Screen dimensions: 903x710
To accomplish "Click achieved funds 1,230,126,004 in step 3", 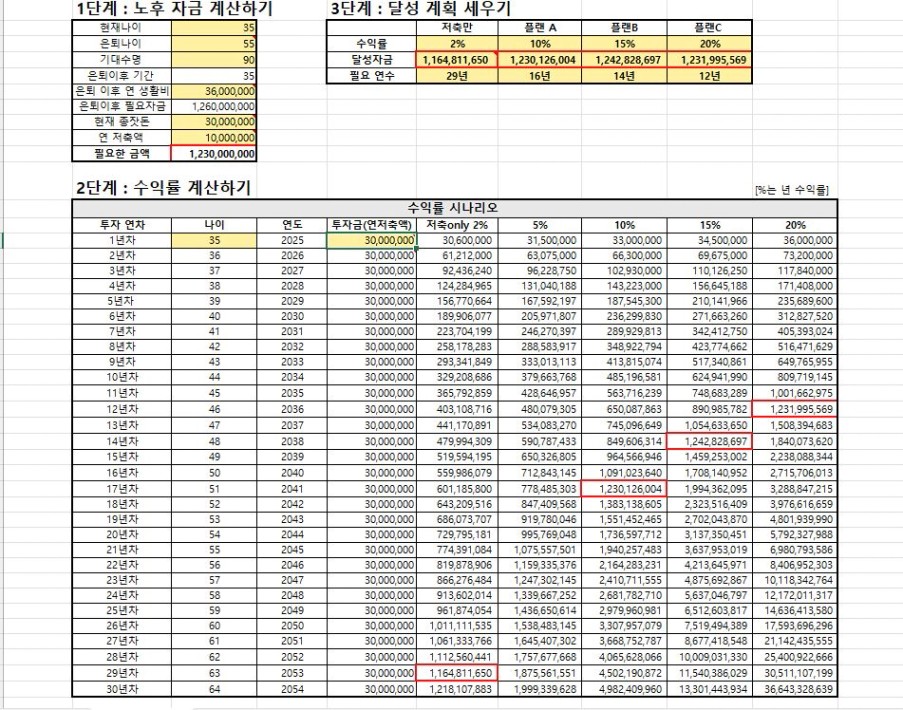I will (x=540, y=60).
